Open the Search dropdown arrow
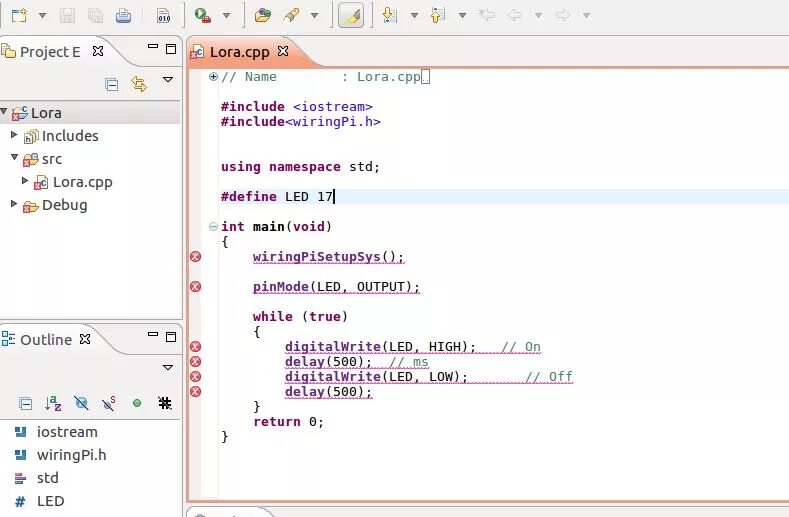Viewport: 789px width, 517px height. pos(314,16)
